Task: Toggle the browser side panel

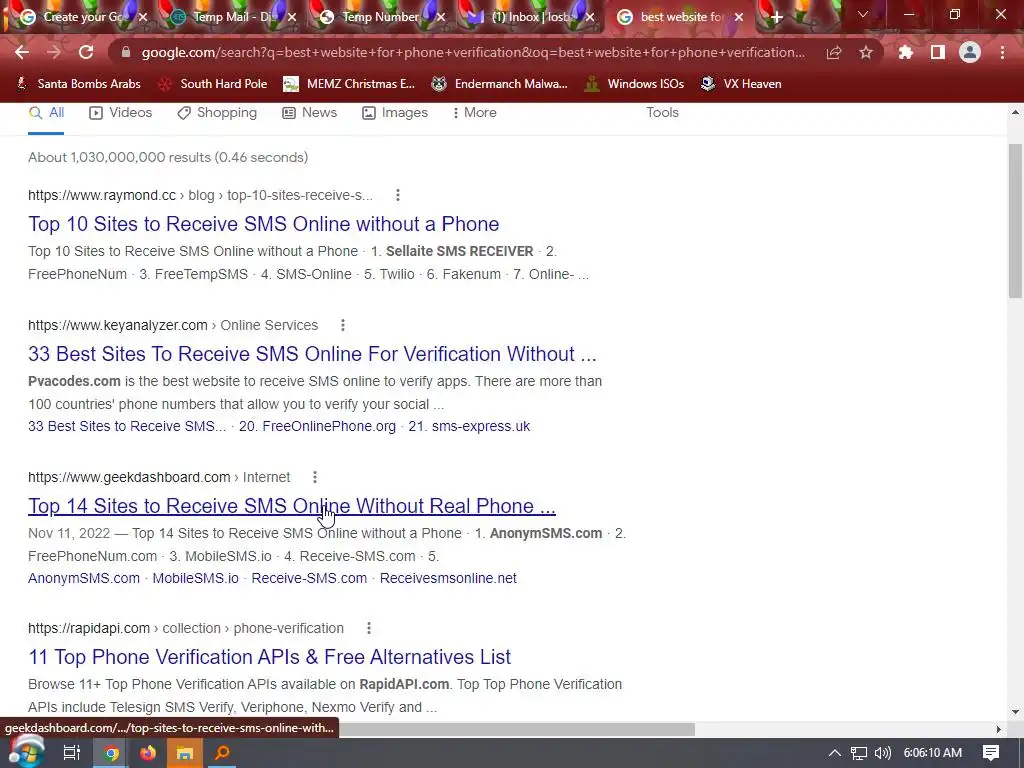Action: click(x=938, y=52)
